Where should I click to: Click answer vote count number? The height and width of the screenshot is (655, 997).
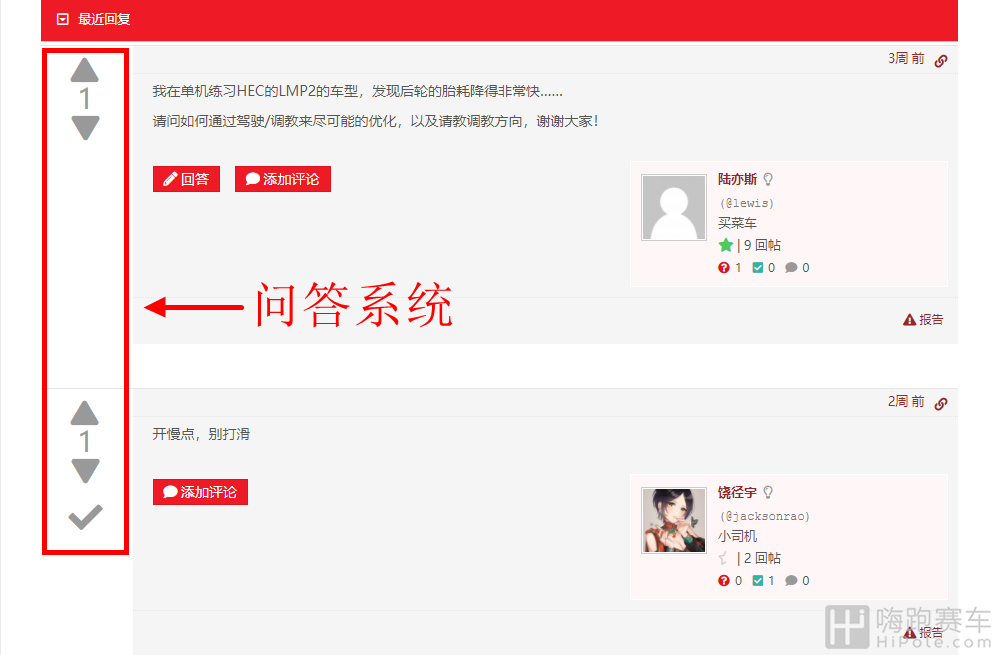85,442
